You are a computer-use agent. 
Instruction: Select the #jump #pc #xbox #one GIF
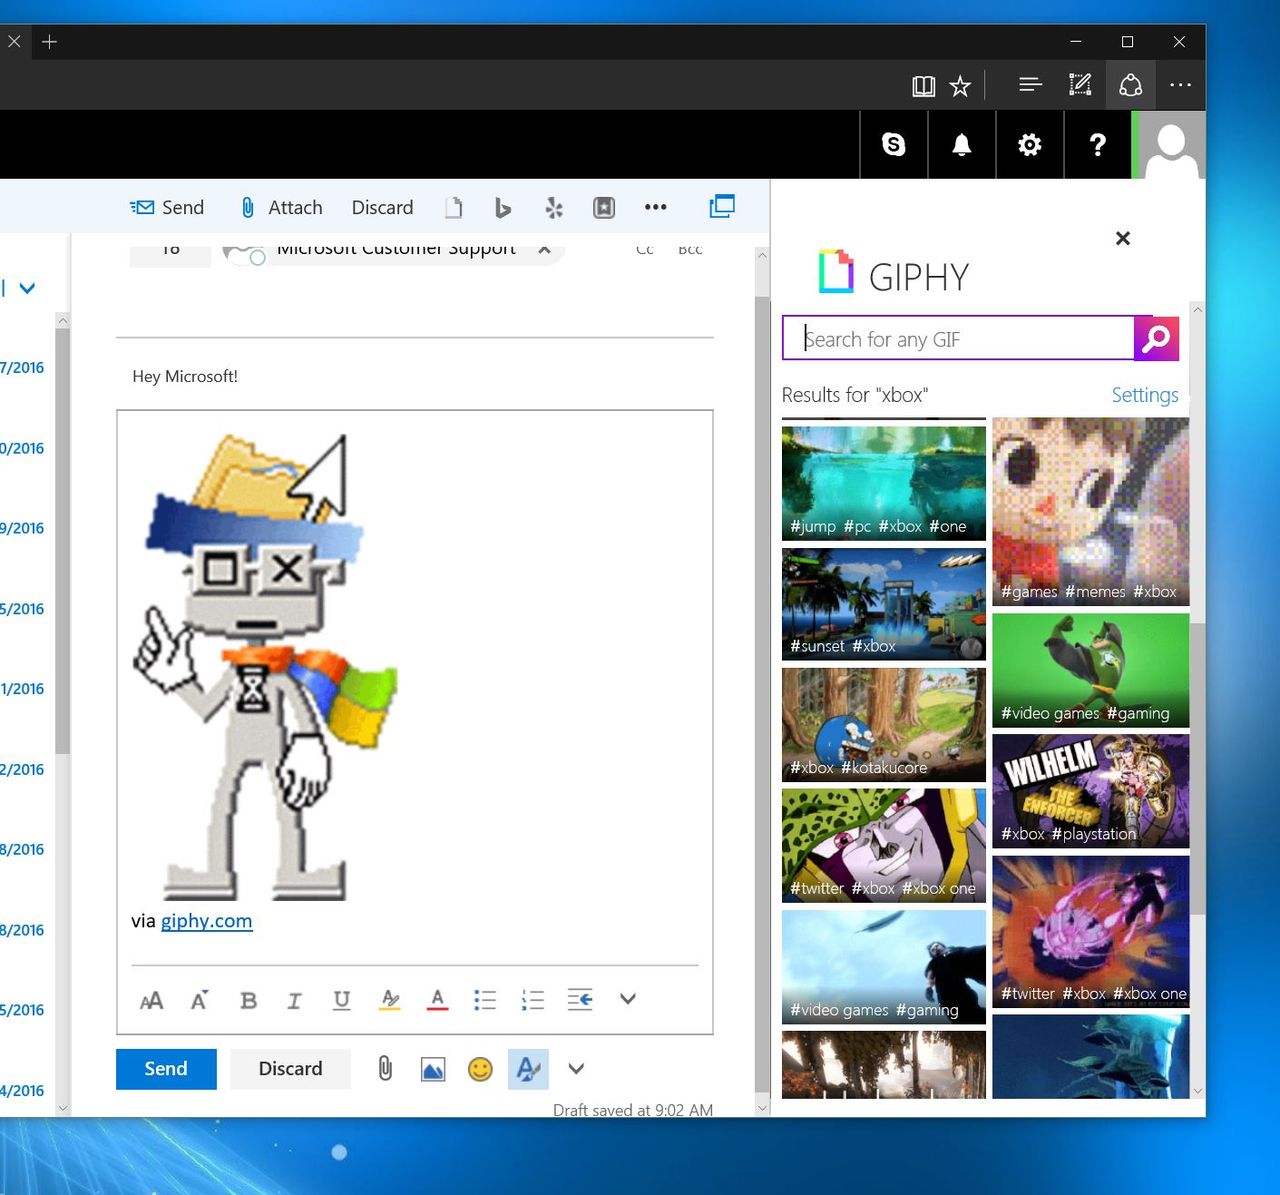coord(884,483)
